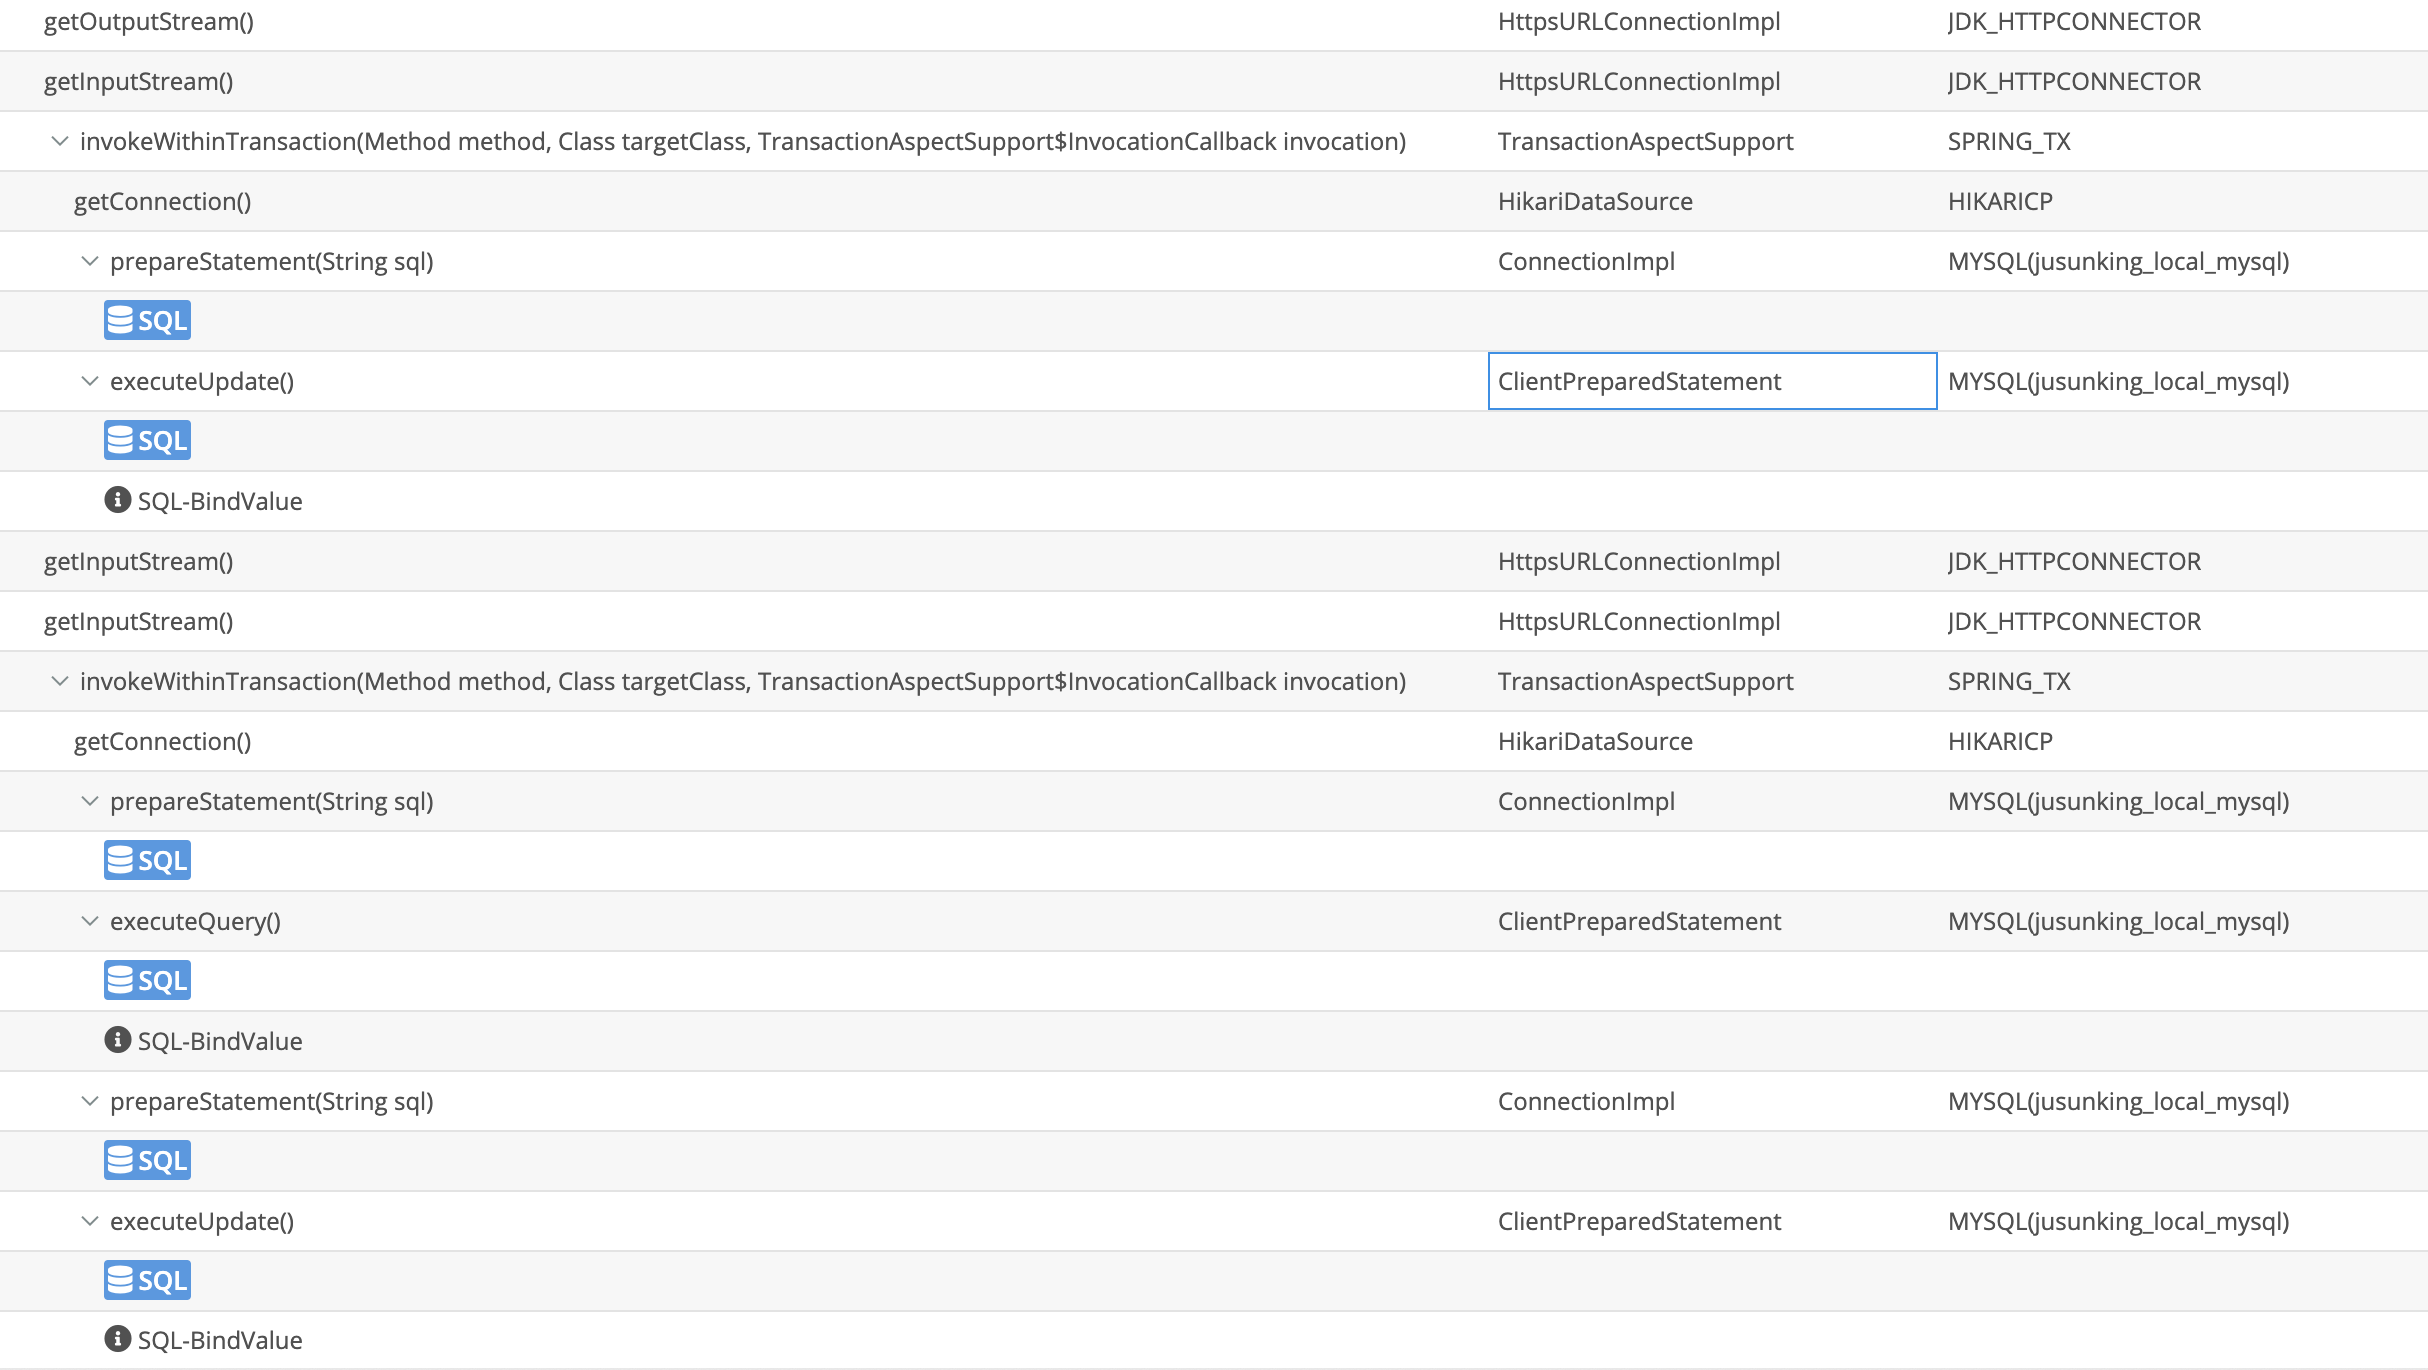Select the highlighted ClientPreparedStatement cell
Screen dimensions: 2428x1370
coord(1712,381)
